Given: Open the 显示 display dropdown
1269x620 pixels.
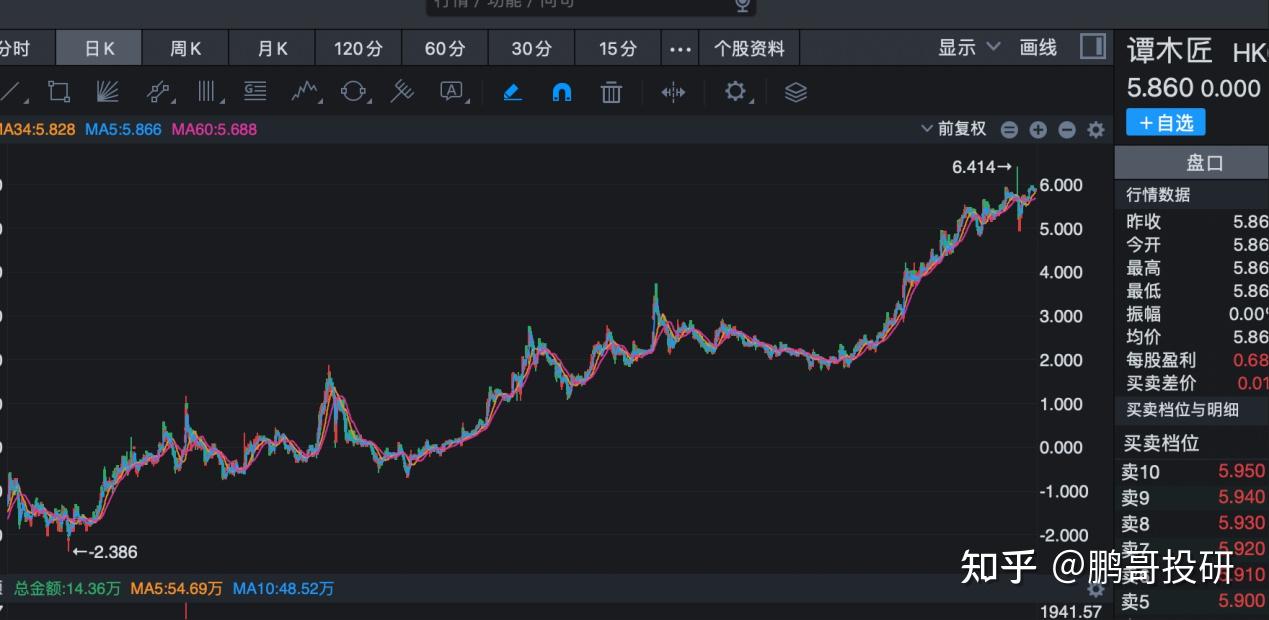Looking at the screenshot, I should coord(958,47).
